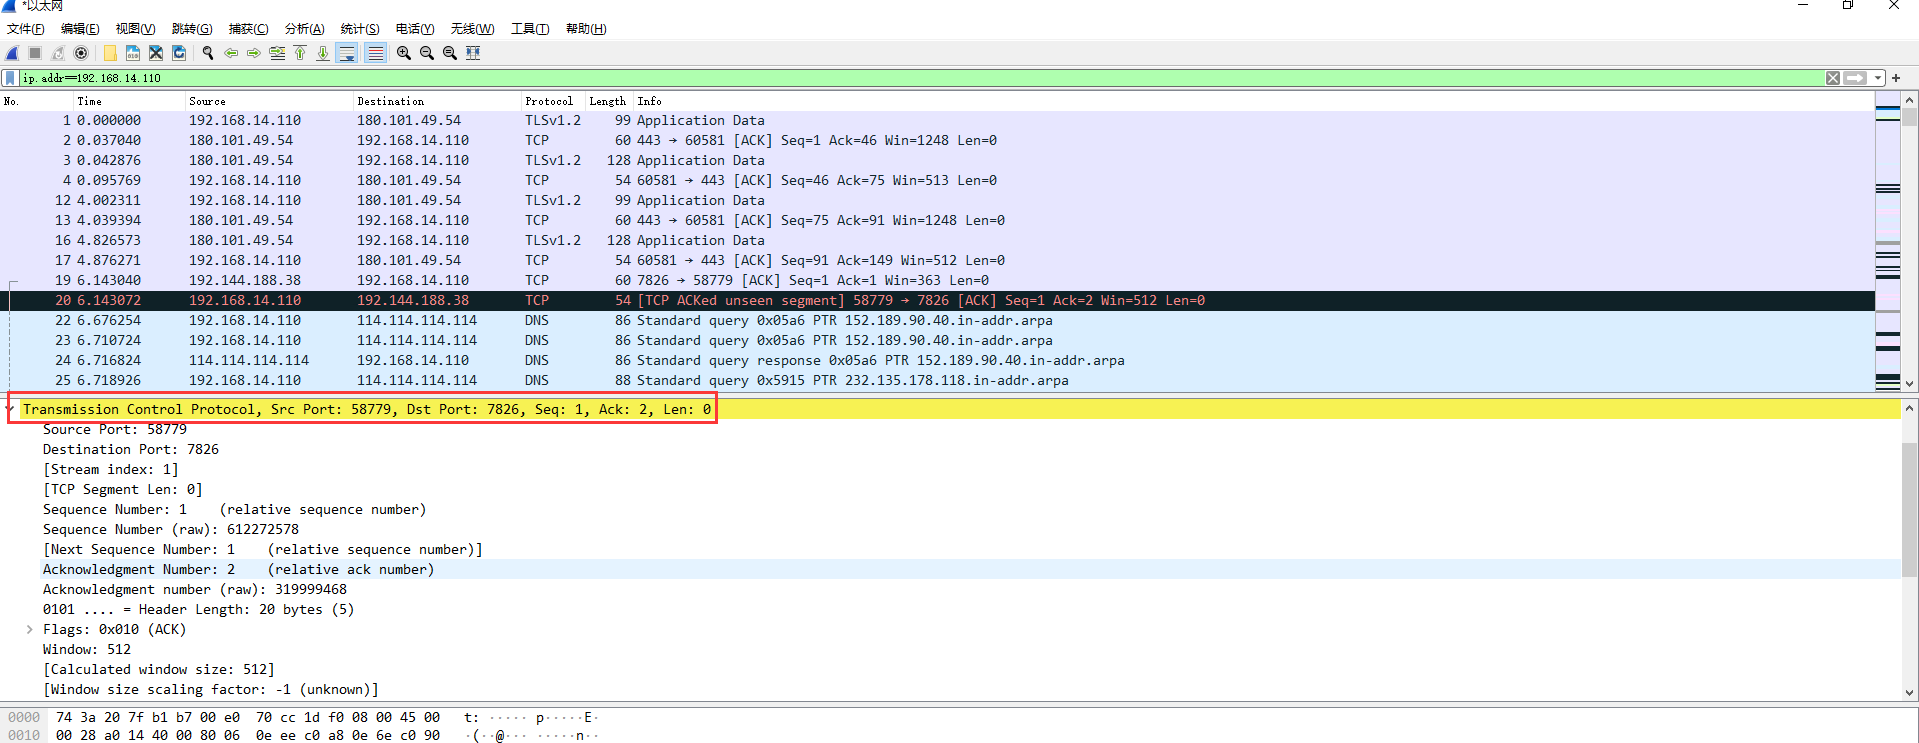Open the 帮助(H) menu
The image size is (1919, 743).
tap(586, 29)
